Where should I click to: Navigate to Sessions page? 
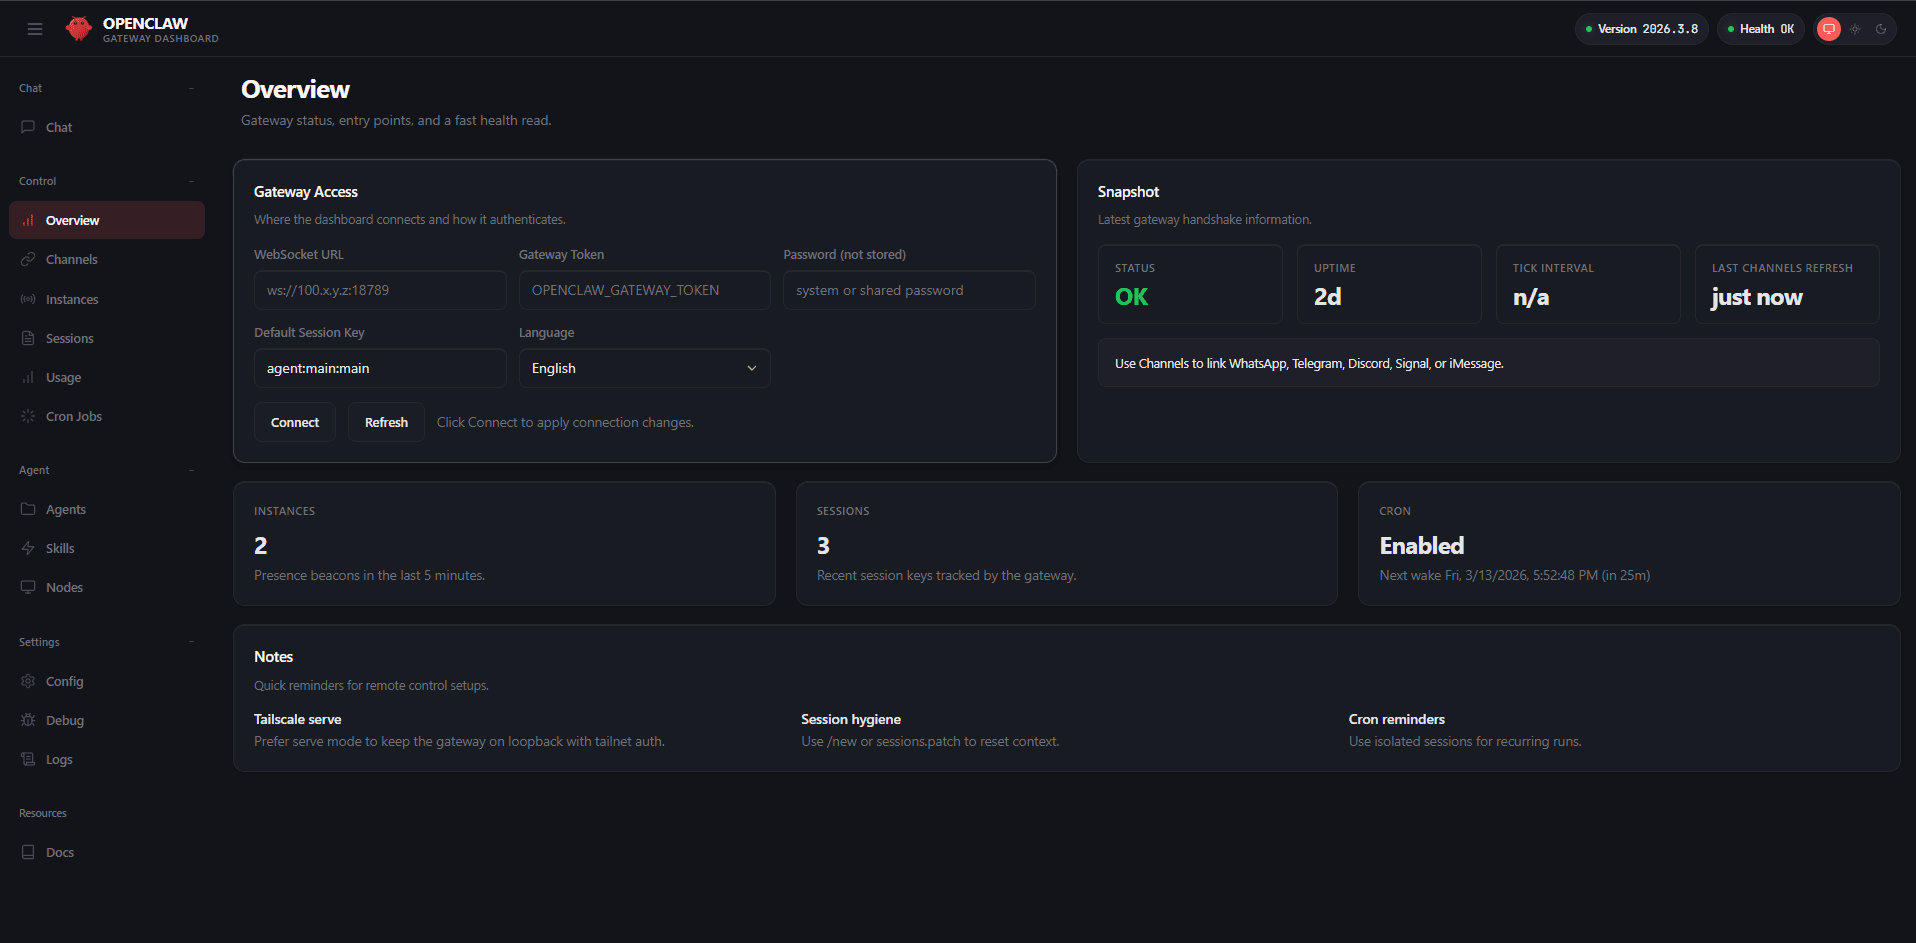click(x=107, y=338)
